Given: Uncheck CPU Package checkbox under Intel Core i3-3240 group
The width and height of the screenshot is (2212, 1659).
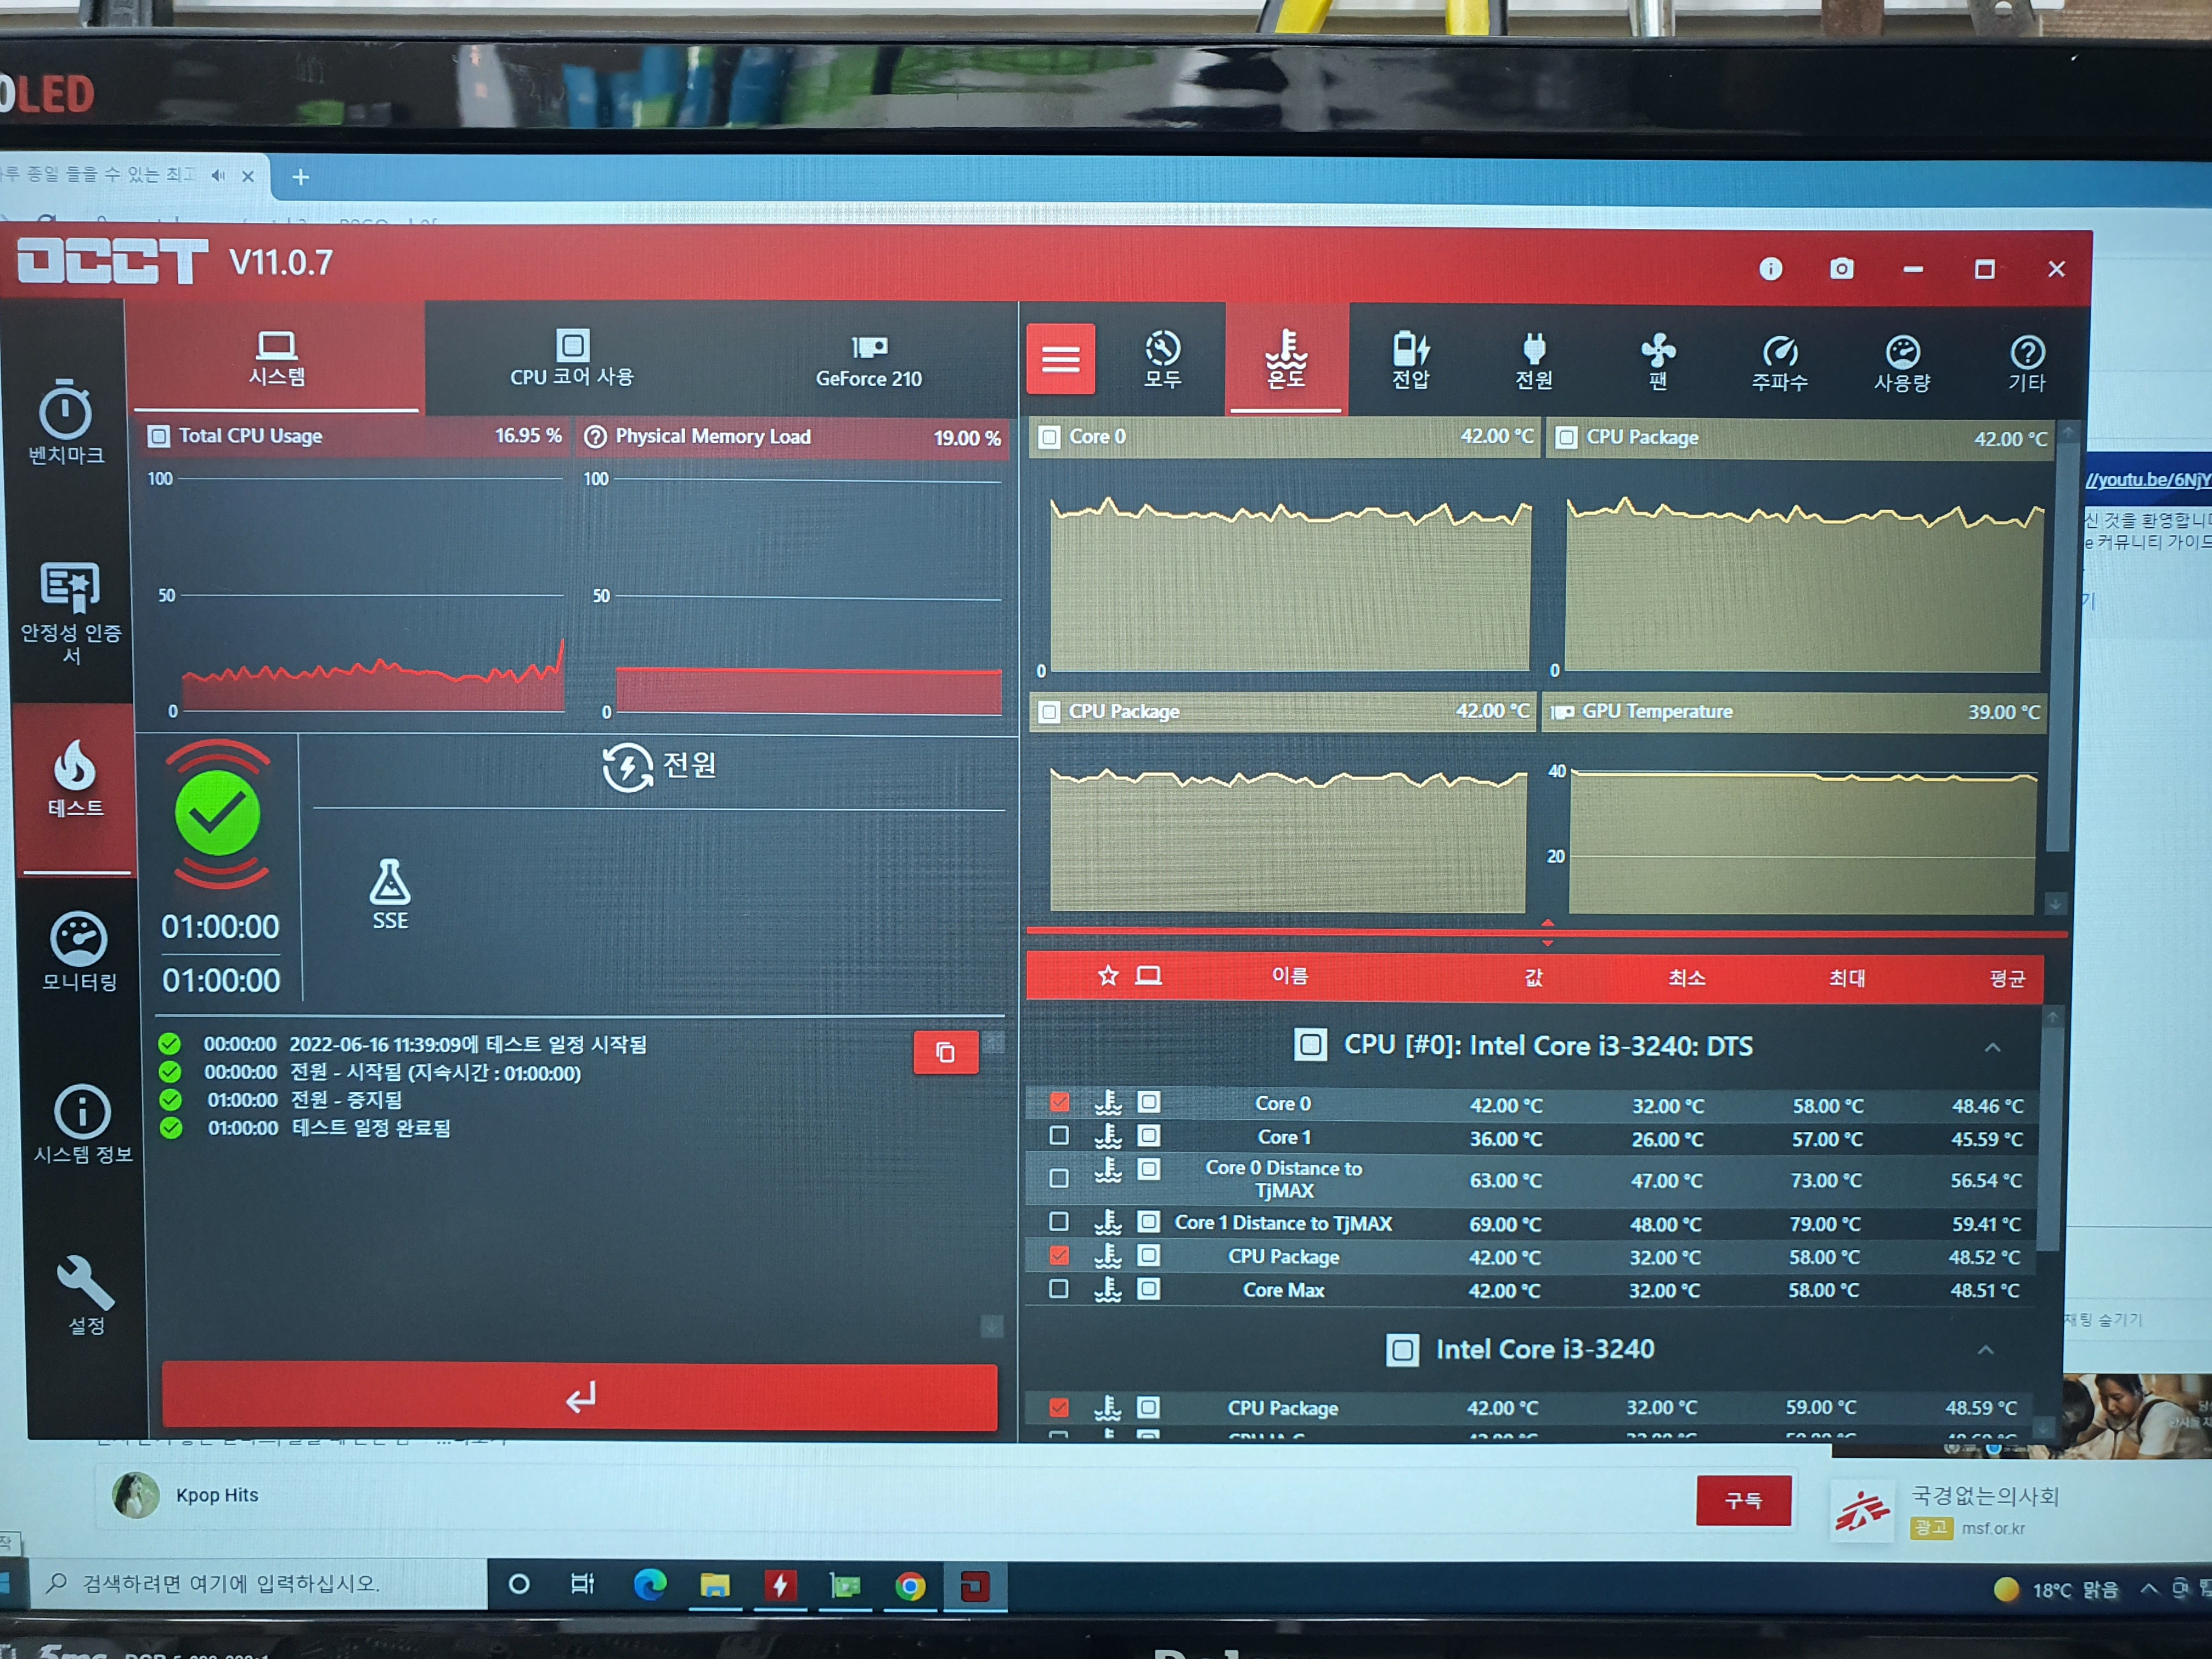Looking at the screenshot, I should pyautogui.click(x=1059, y=1407).
